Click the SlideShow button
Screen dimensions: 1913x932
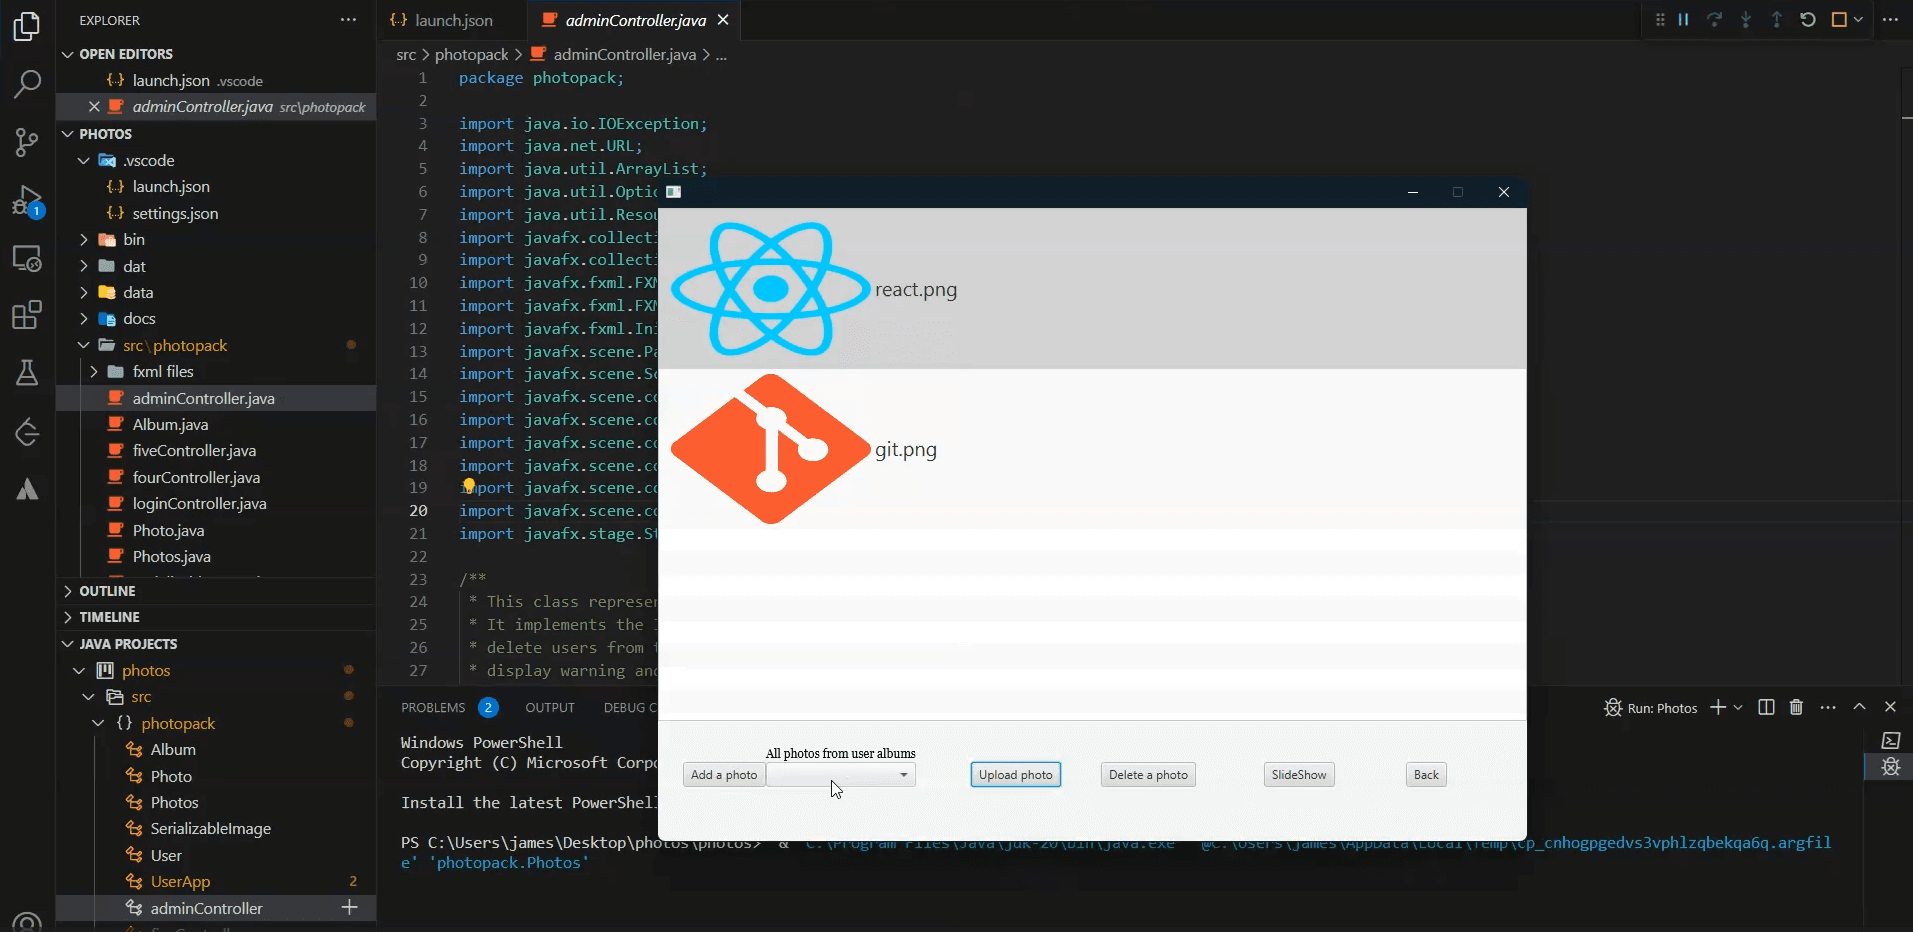pyautogui.click(x=1298, y=775)
